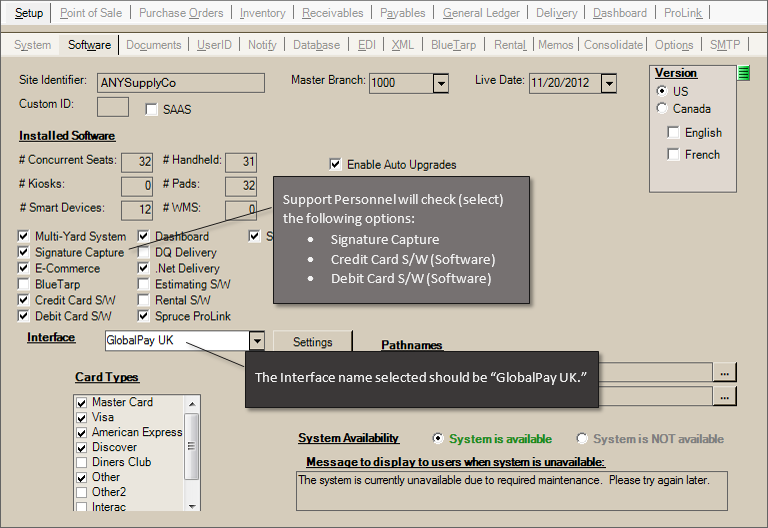The image size is (768, 528).
Task: Toggle the .Net Delivery checkbox
Action: (143, 268)
